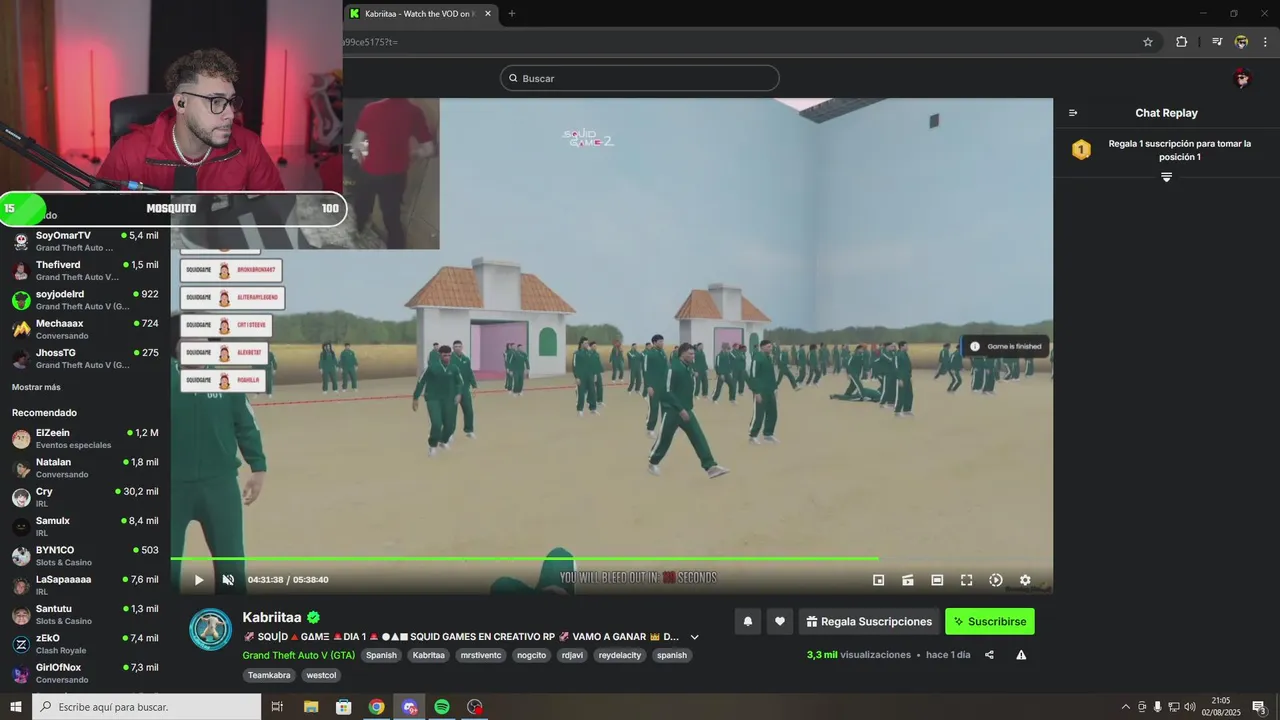Unmute the video player sound
This screenshot has width=1280, height=720.
coord(228,580)
